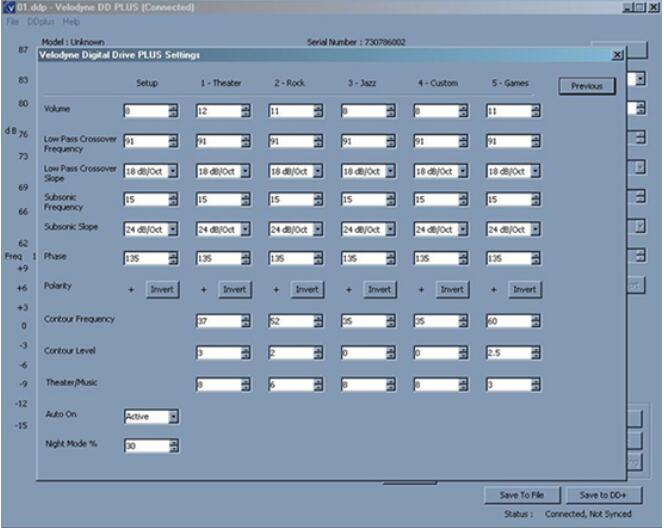Invert polarity for 3 - Jazz preset
664x528 pixels.
tap(379, 290)
